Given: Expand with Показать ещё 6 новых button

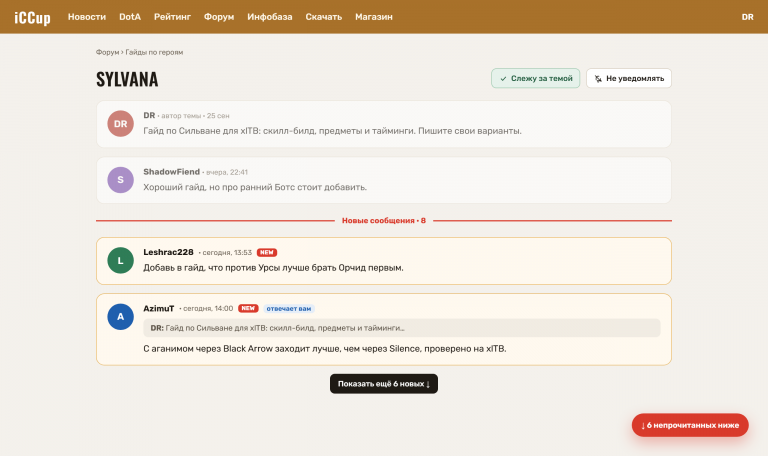Looking at the screenshot, I should (x=384, y=384).
